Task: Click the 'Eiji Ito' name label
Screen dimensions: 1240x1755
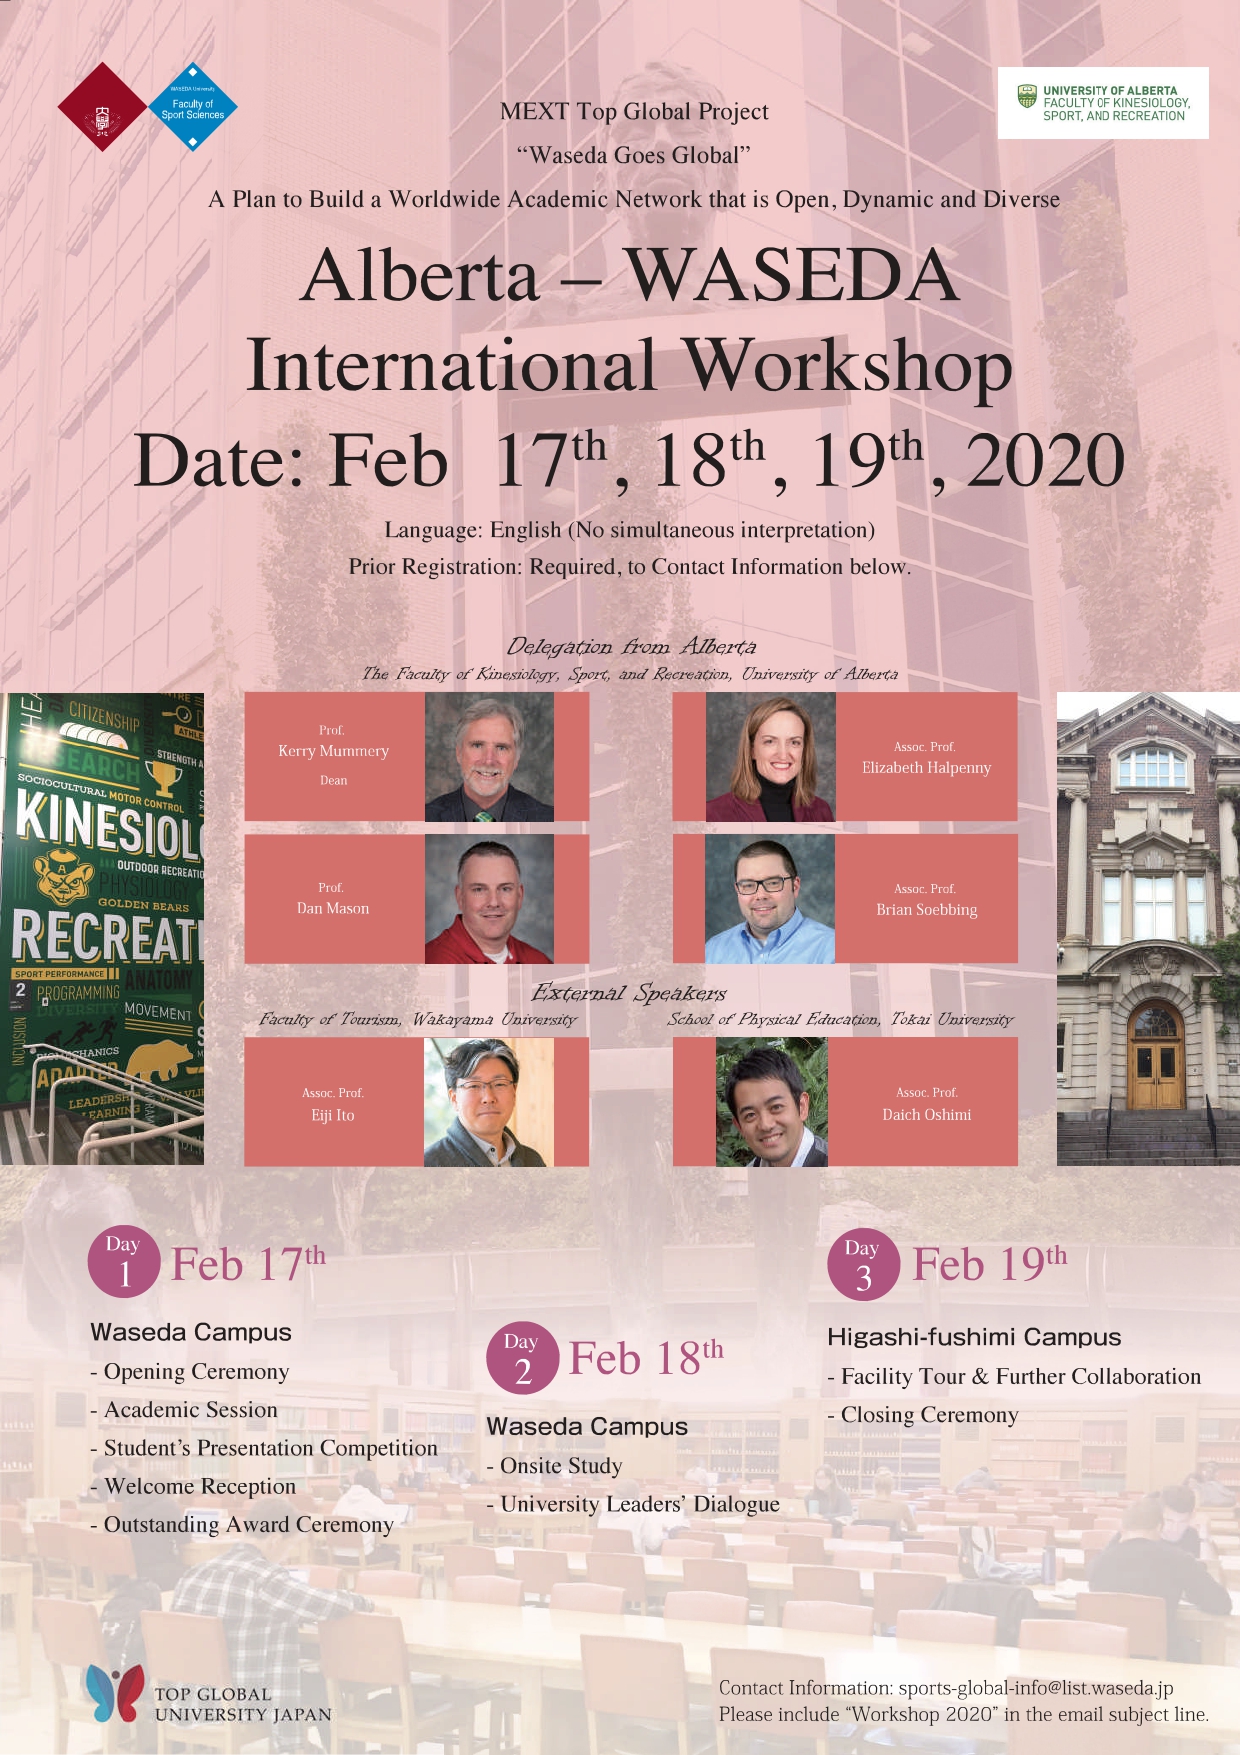Action: [333, 1115]
